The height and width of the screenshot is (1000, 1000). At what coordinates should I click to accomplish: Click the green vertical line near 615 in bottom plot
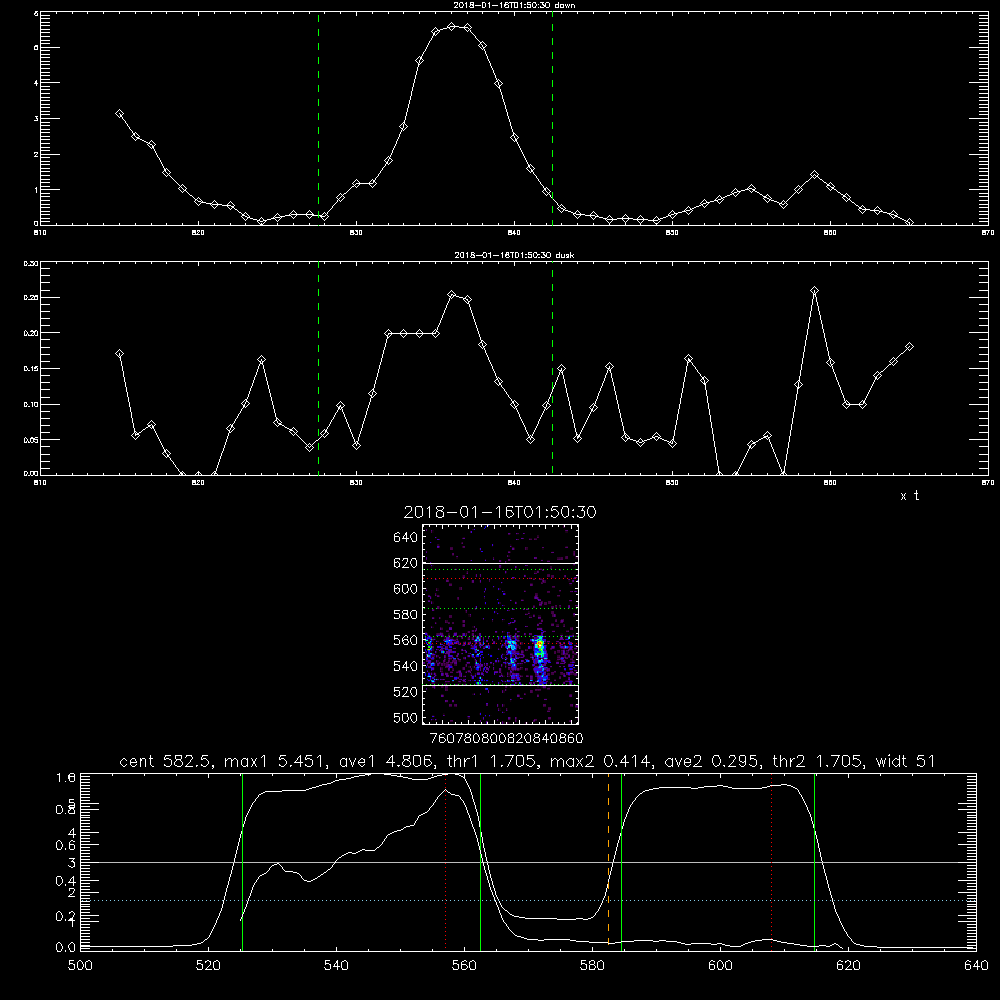(x=814, y=861)
